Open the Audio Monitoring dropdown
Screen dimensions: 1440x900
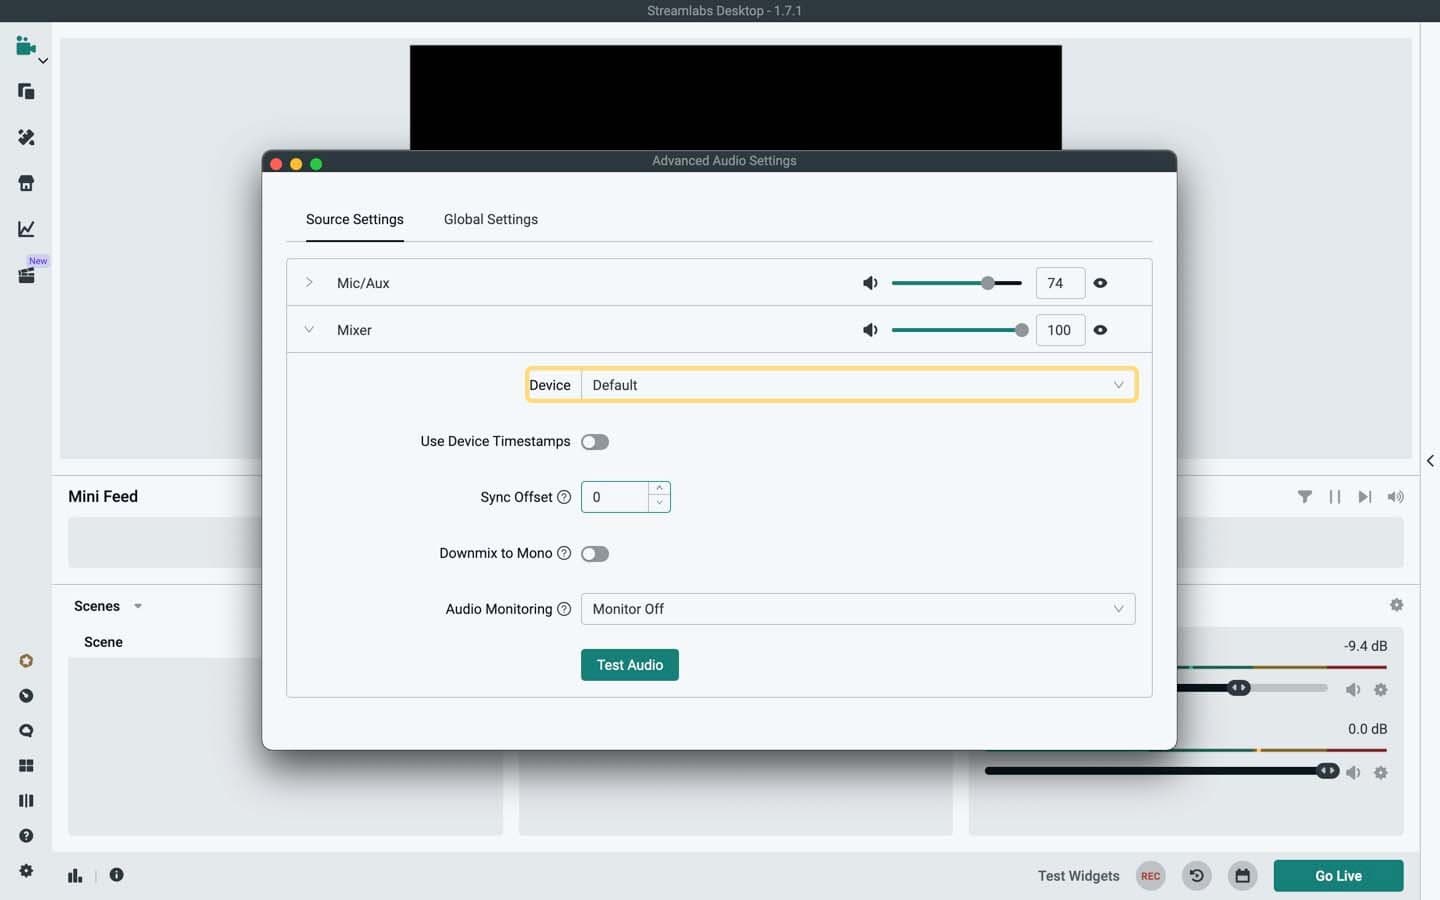pyautogui.click(x=858, y=609)
